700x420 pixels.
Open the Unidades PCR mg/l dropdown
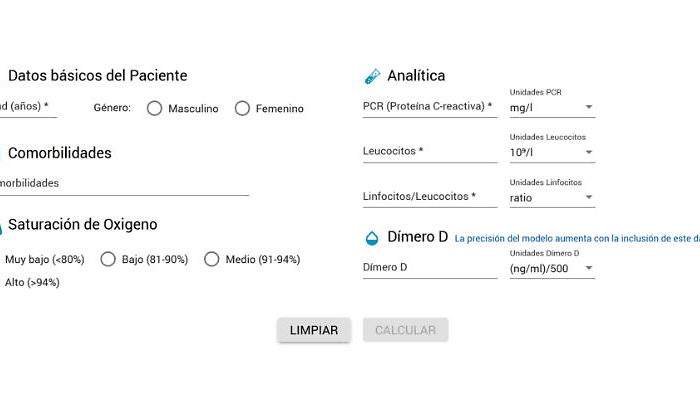click(x=552, y=108)
